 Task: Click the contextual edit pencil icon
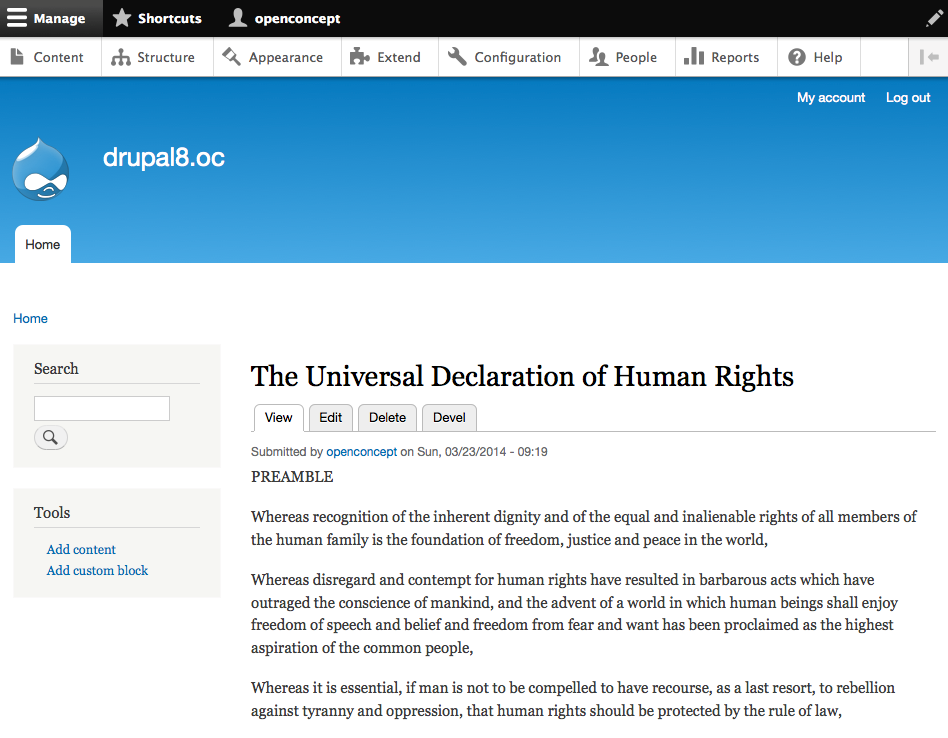tap(932, 17)
